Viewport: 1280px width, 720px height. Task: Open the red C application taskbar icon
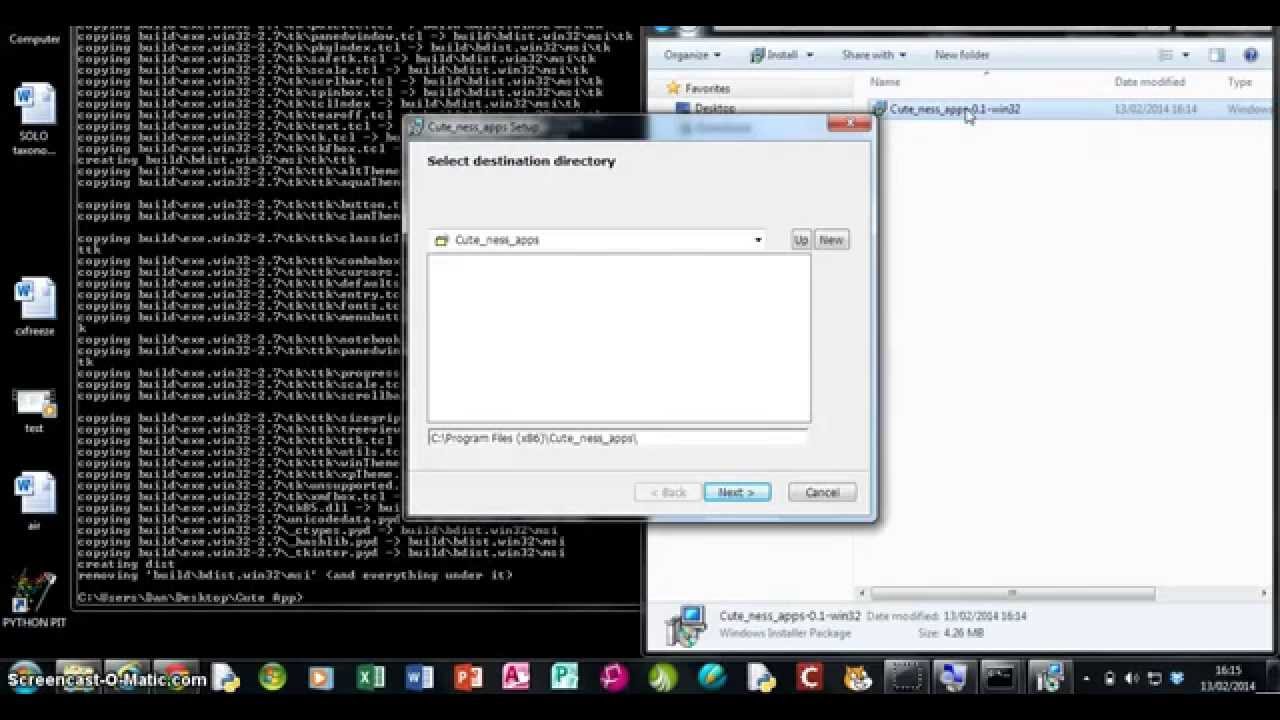click(808, 678)
